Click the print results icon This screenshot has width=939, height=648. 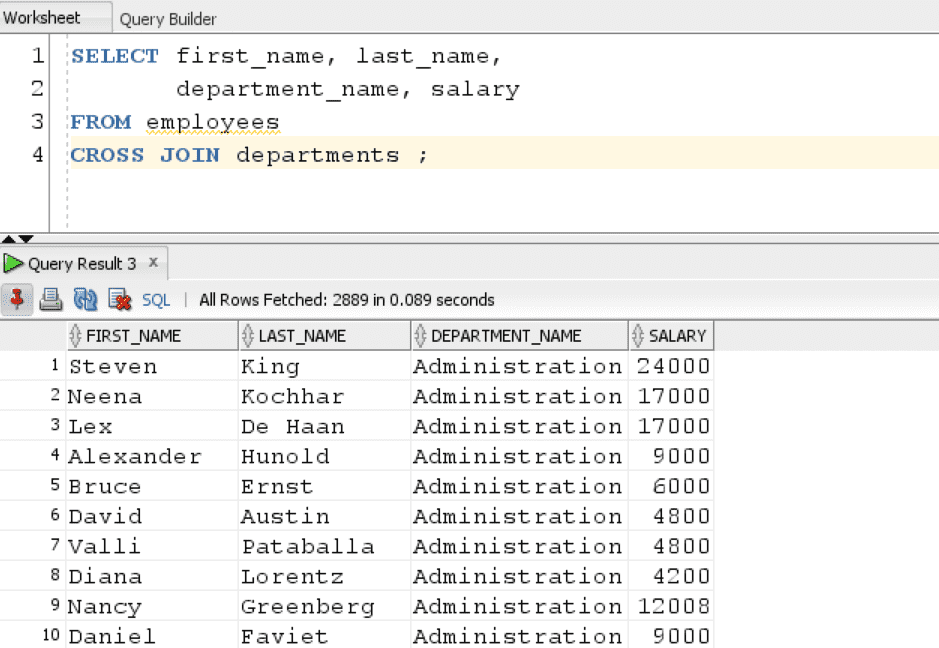(x=51, y=299)
